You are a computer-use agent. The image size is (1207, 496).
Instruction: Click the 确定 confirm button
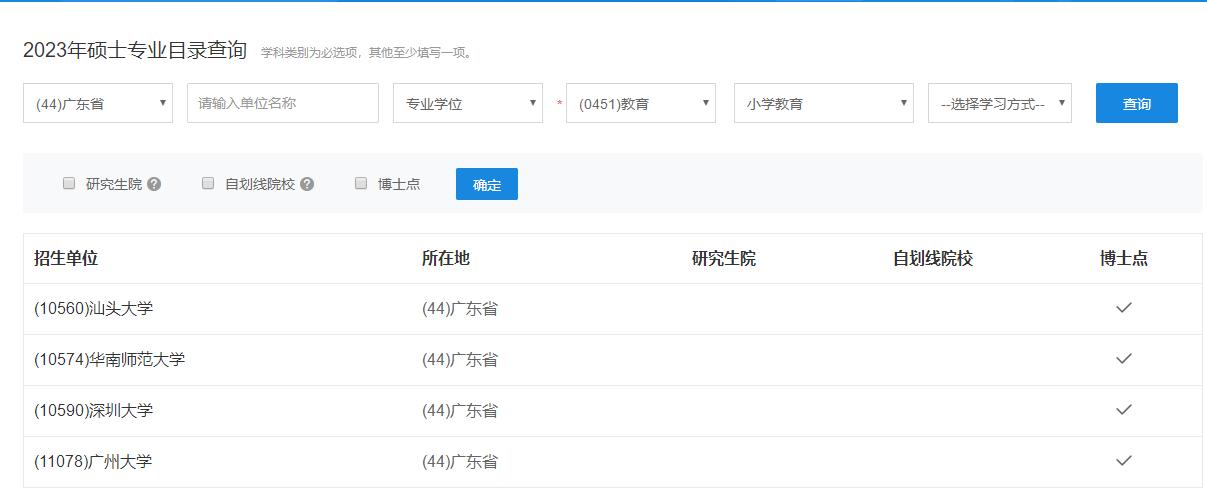point(487,184)
